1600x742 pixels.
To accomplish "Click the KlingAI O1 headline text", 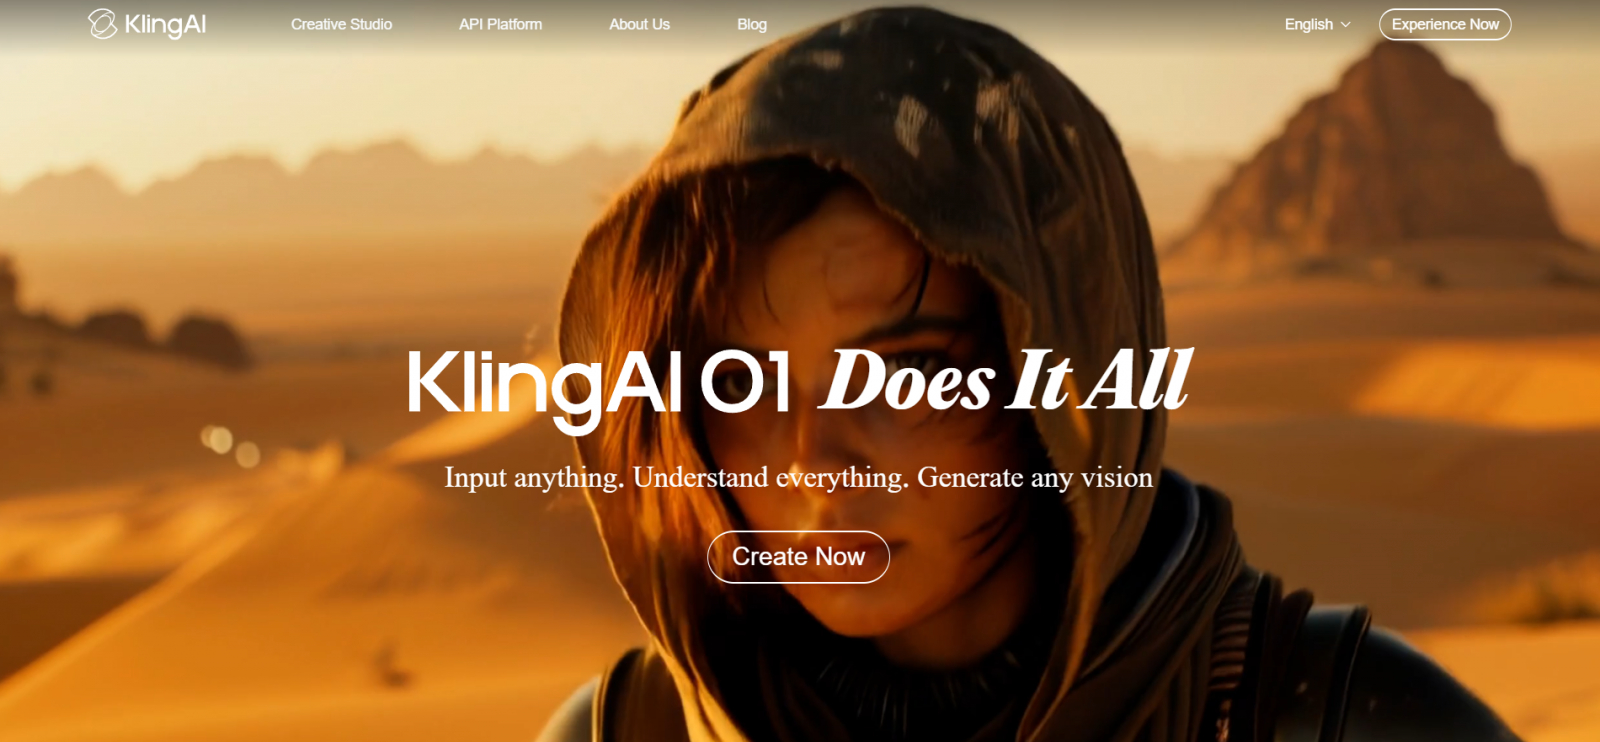I will click(599, 385).
